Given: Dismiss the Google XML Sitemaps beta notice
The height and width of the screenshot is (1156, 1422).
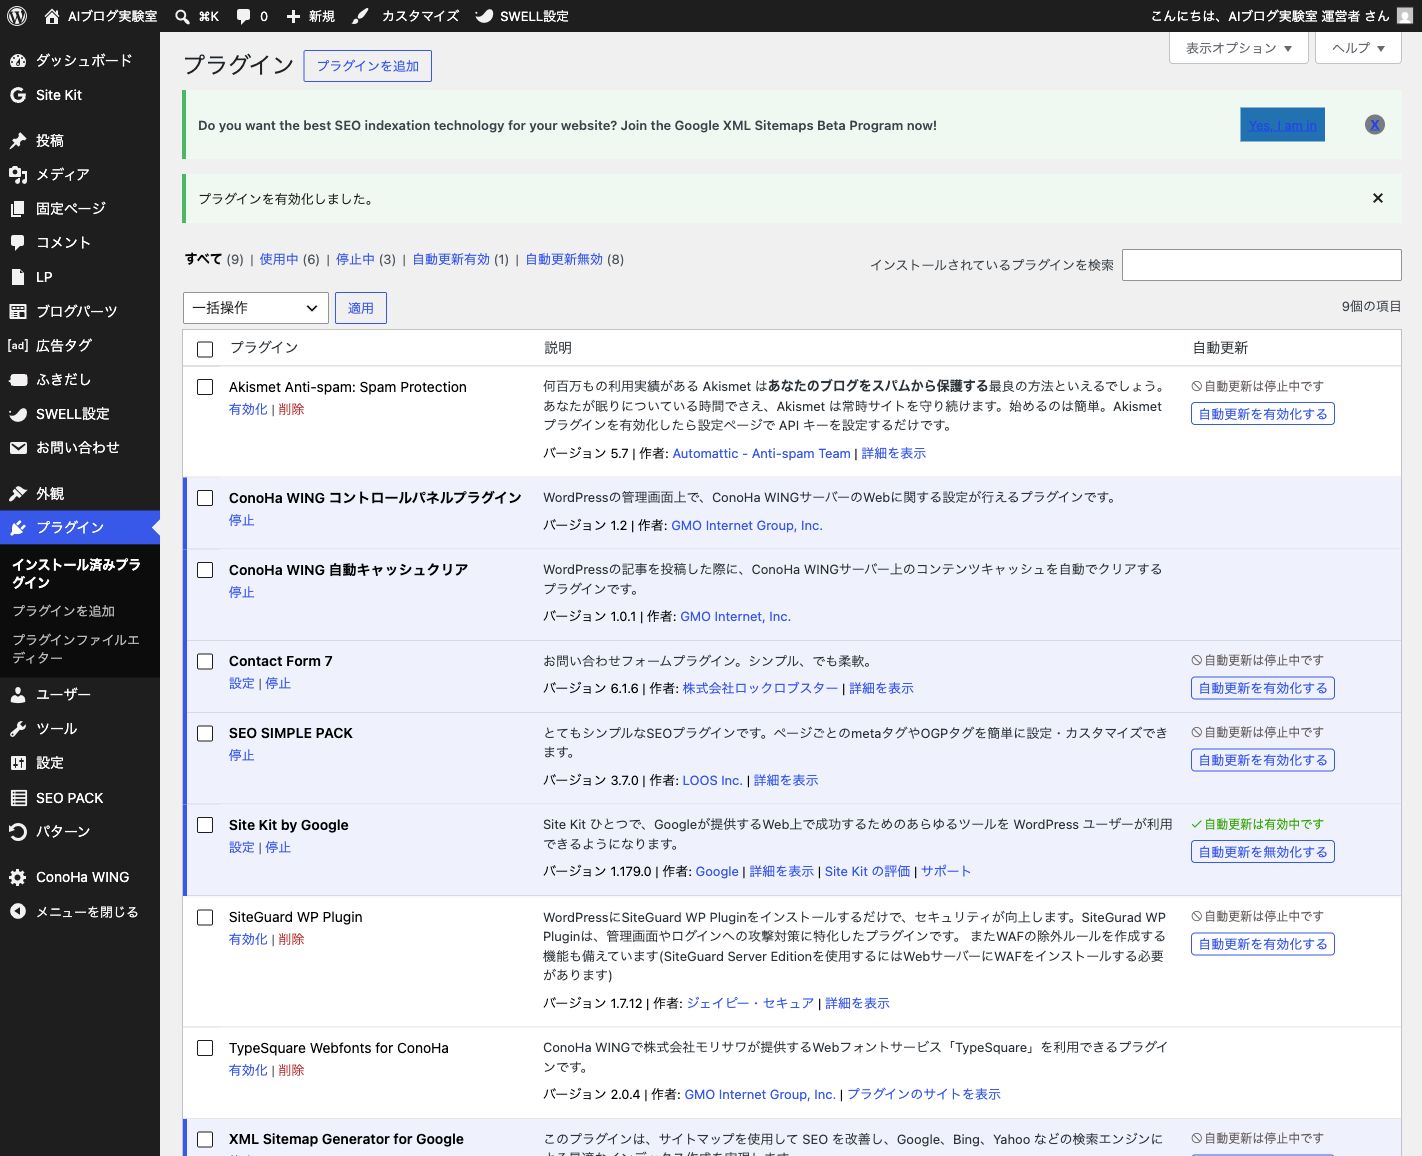Looking at the screenshot, I should 1375,124.
